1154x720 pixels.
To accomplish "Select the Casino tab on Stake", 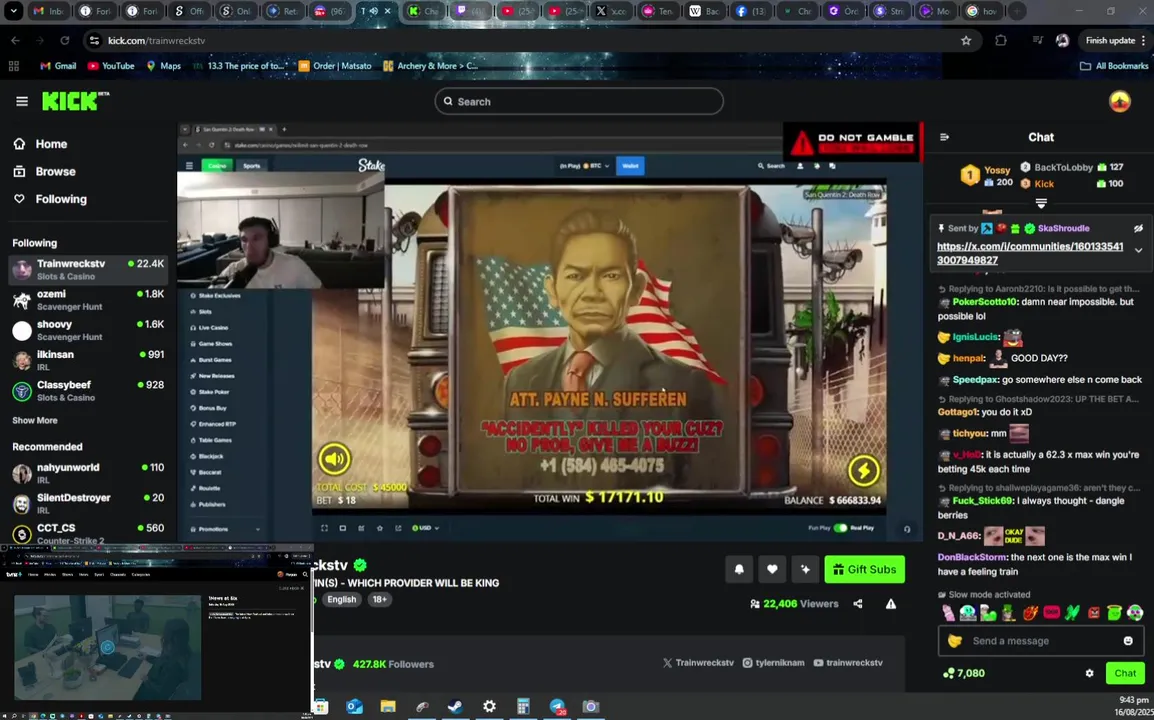I will (217, 166).
